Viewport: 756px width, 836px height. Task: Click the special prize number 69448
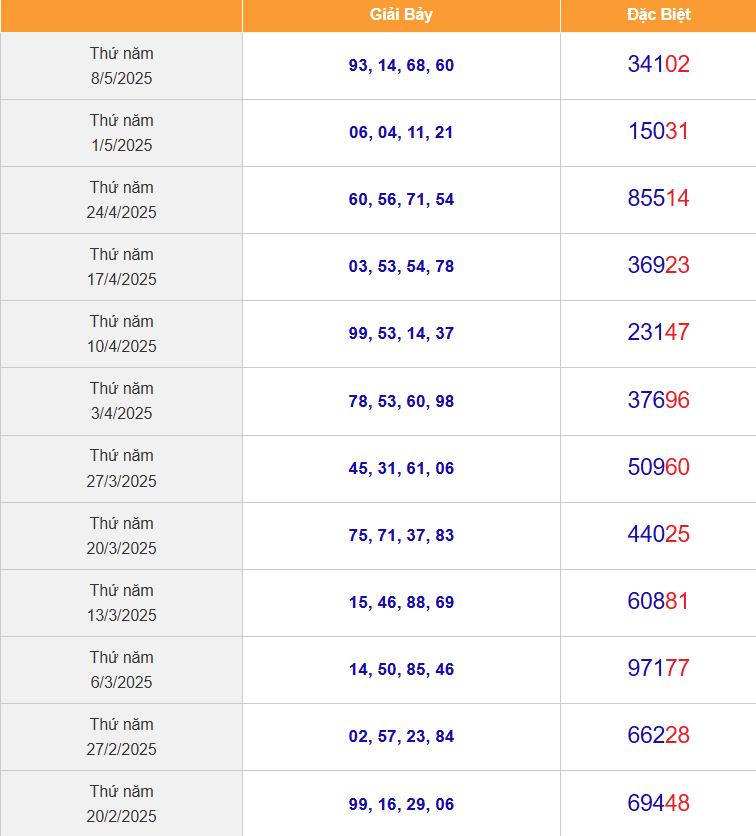658,803
